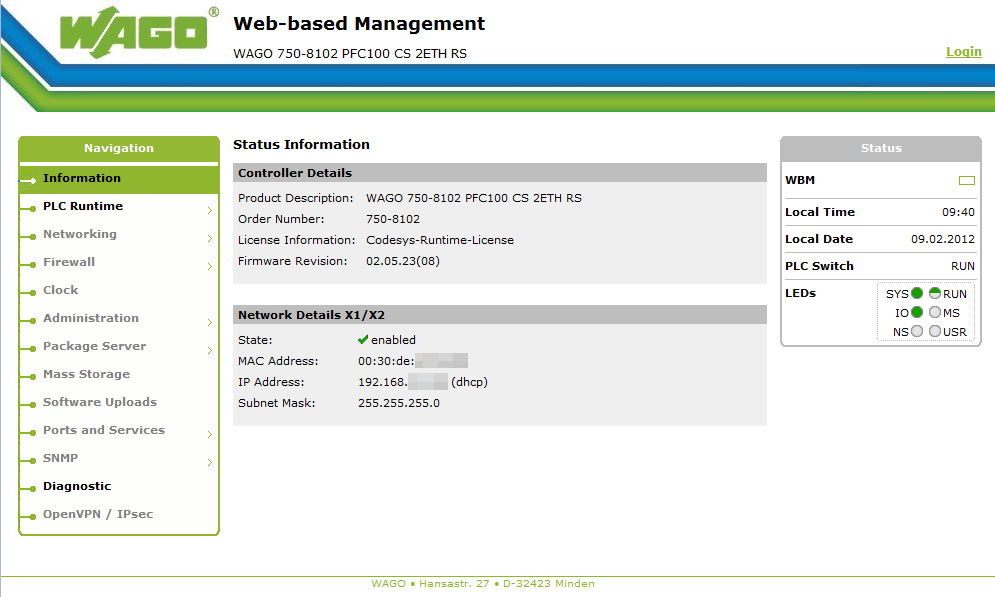
Task: Expand the PLC Runtime submenu arrow
Action: pyautogui.click(x=209, y=210)
